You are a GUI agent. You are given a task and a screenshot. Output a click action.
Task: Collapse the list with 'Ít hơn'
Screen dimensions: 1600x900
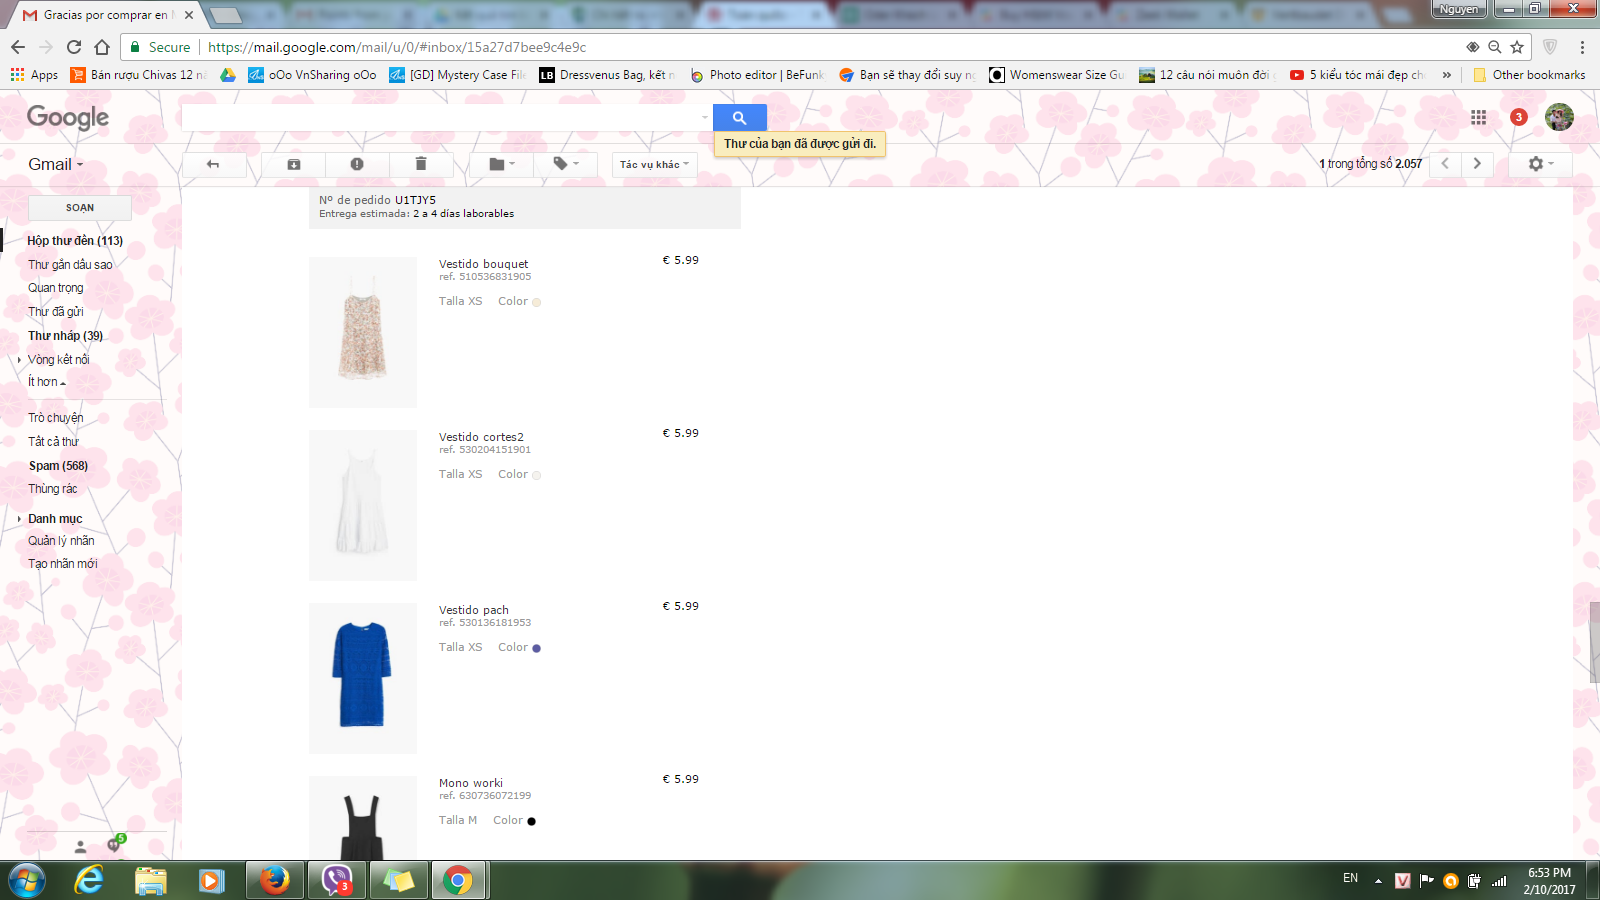(46, 382)
